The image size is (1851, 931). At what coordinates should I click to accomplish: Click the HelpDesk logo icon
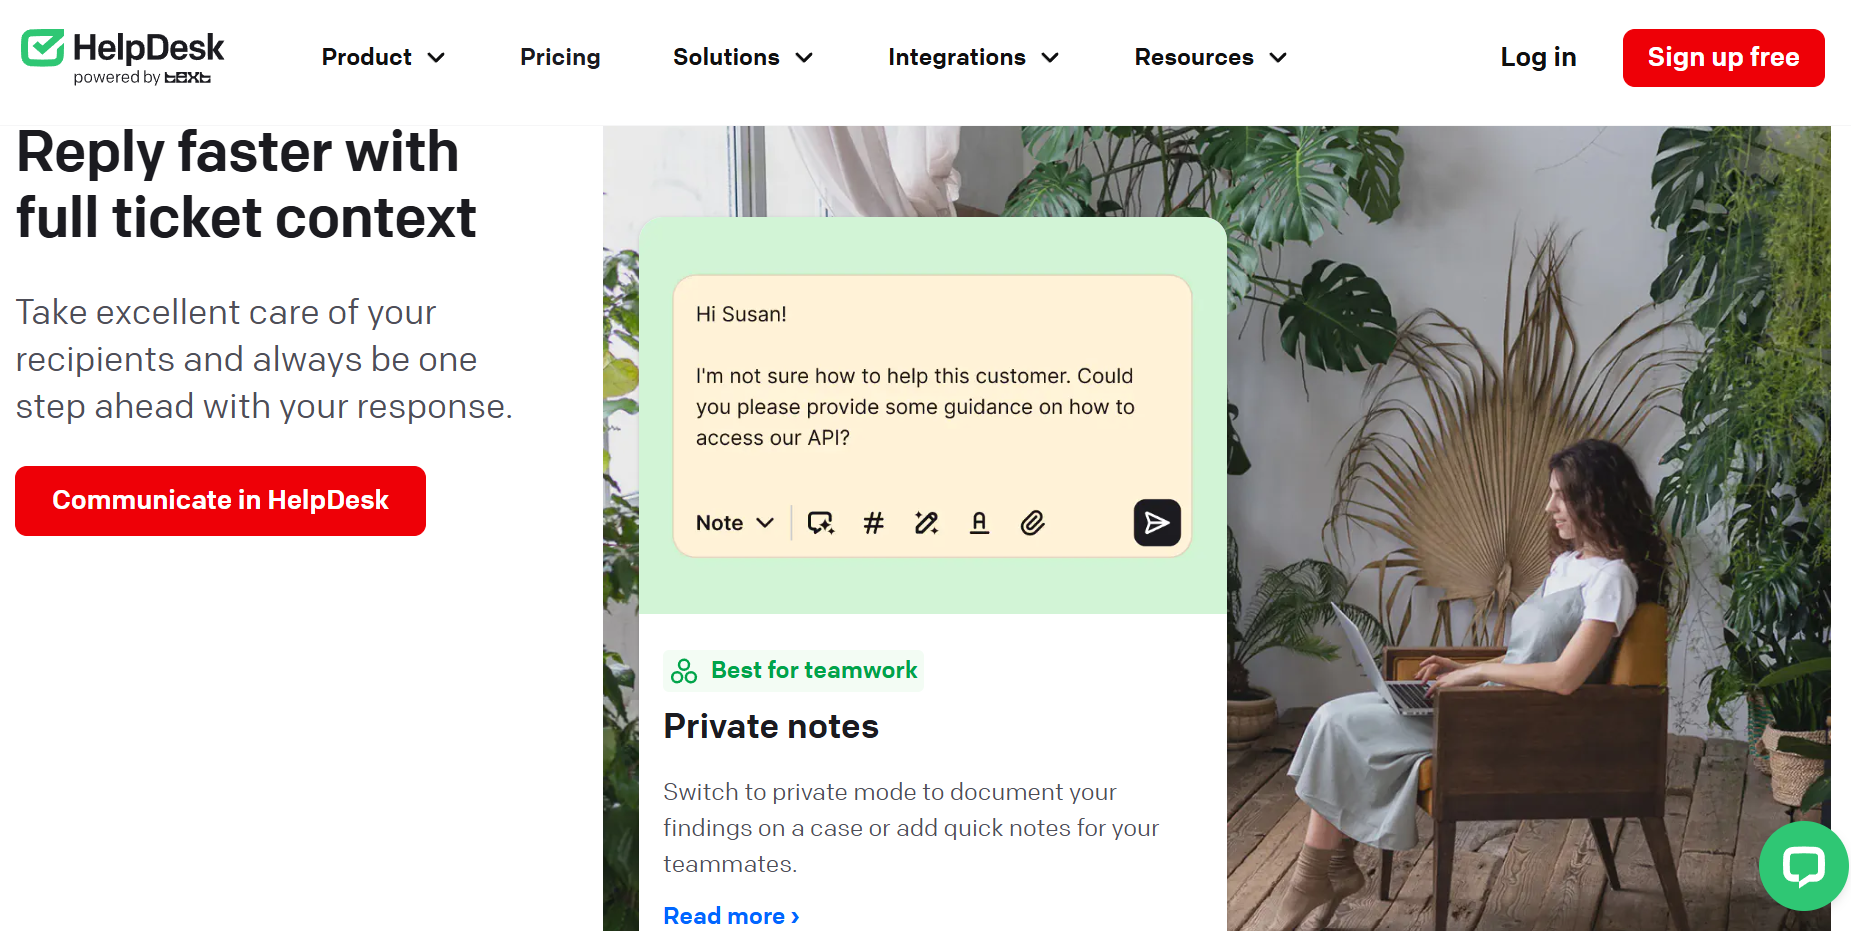click(x=43, y=48)
